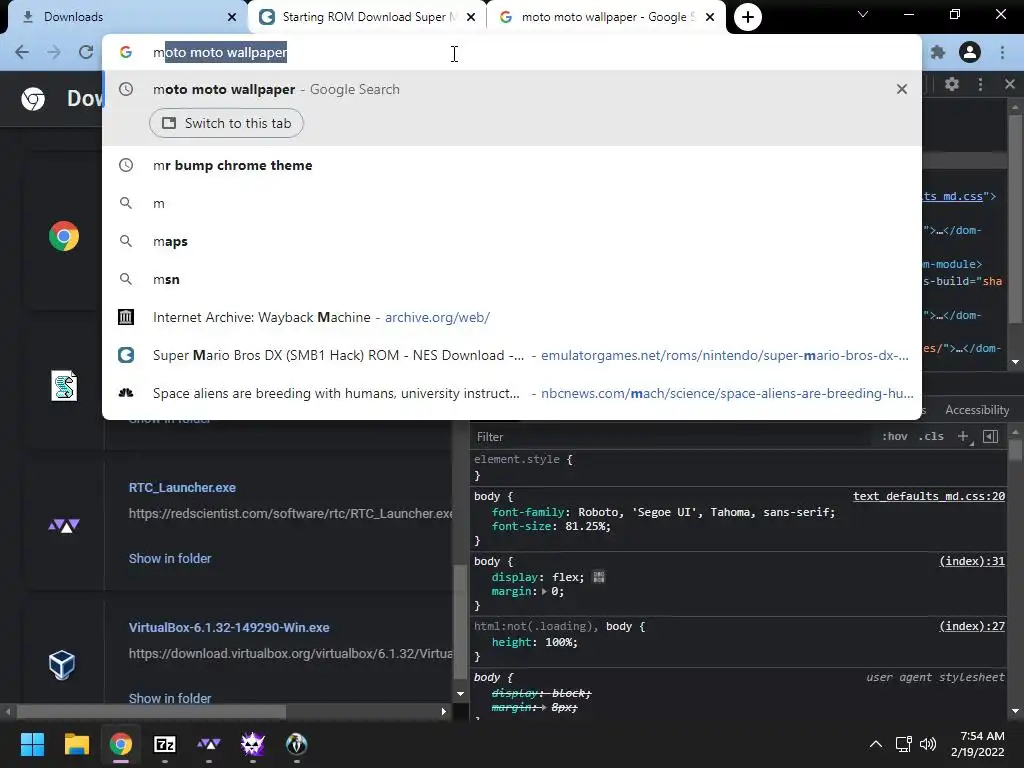This screenshot has width=1024, height=768.
Task: Open DevTools settings gear
Action: (x=952, y=84)
